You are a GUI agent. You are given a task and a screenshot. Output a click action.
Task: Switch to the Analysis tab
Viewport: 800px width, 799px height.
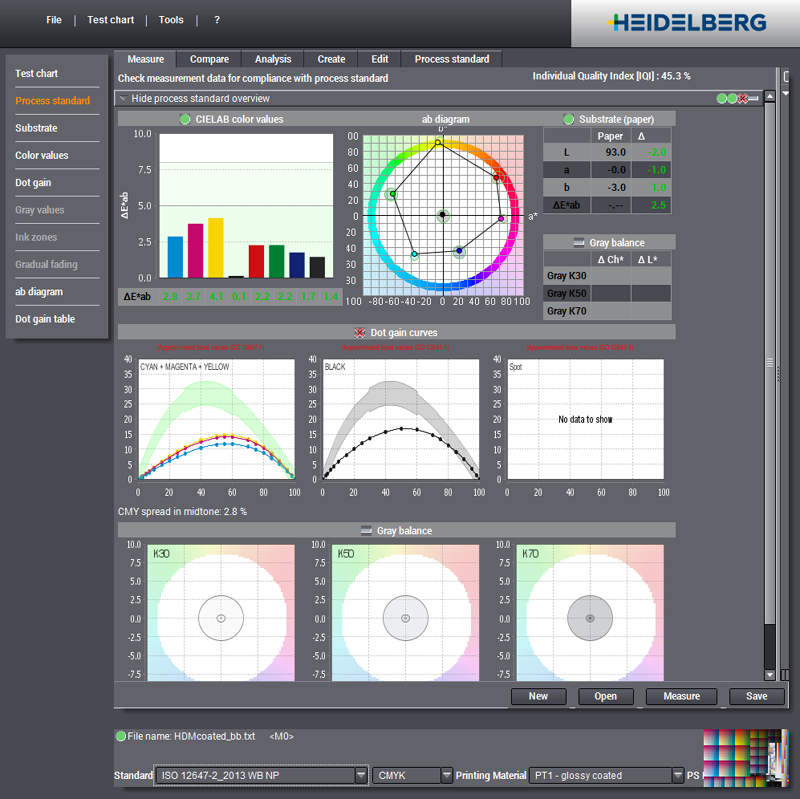[272, 58]
